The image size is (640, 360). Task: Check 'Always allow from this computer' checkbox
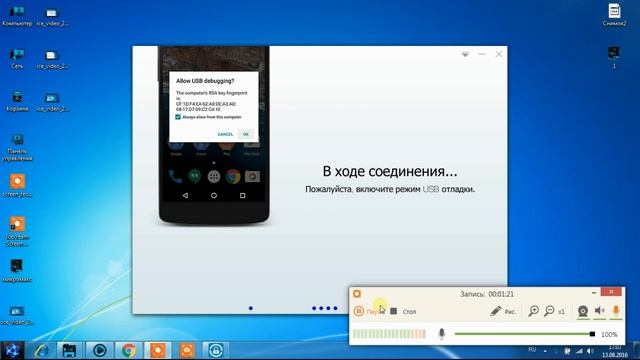178,117
